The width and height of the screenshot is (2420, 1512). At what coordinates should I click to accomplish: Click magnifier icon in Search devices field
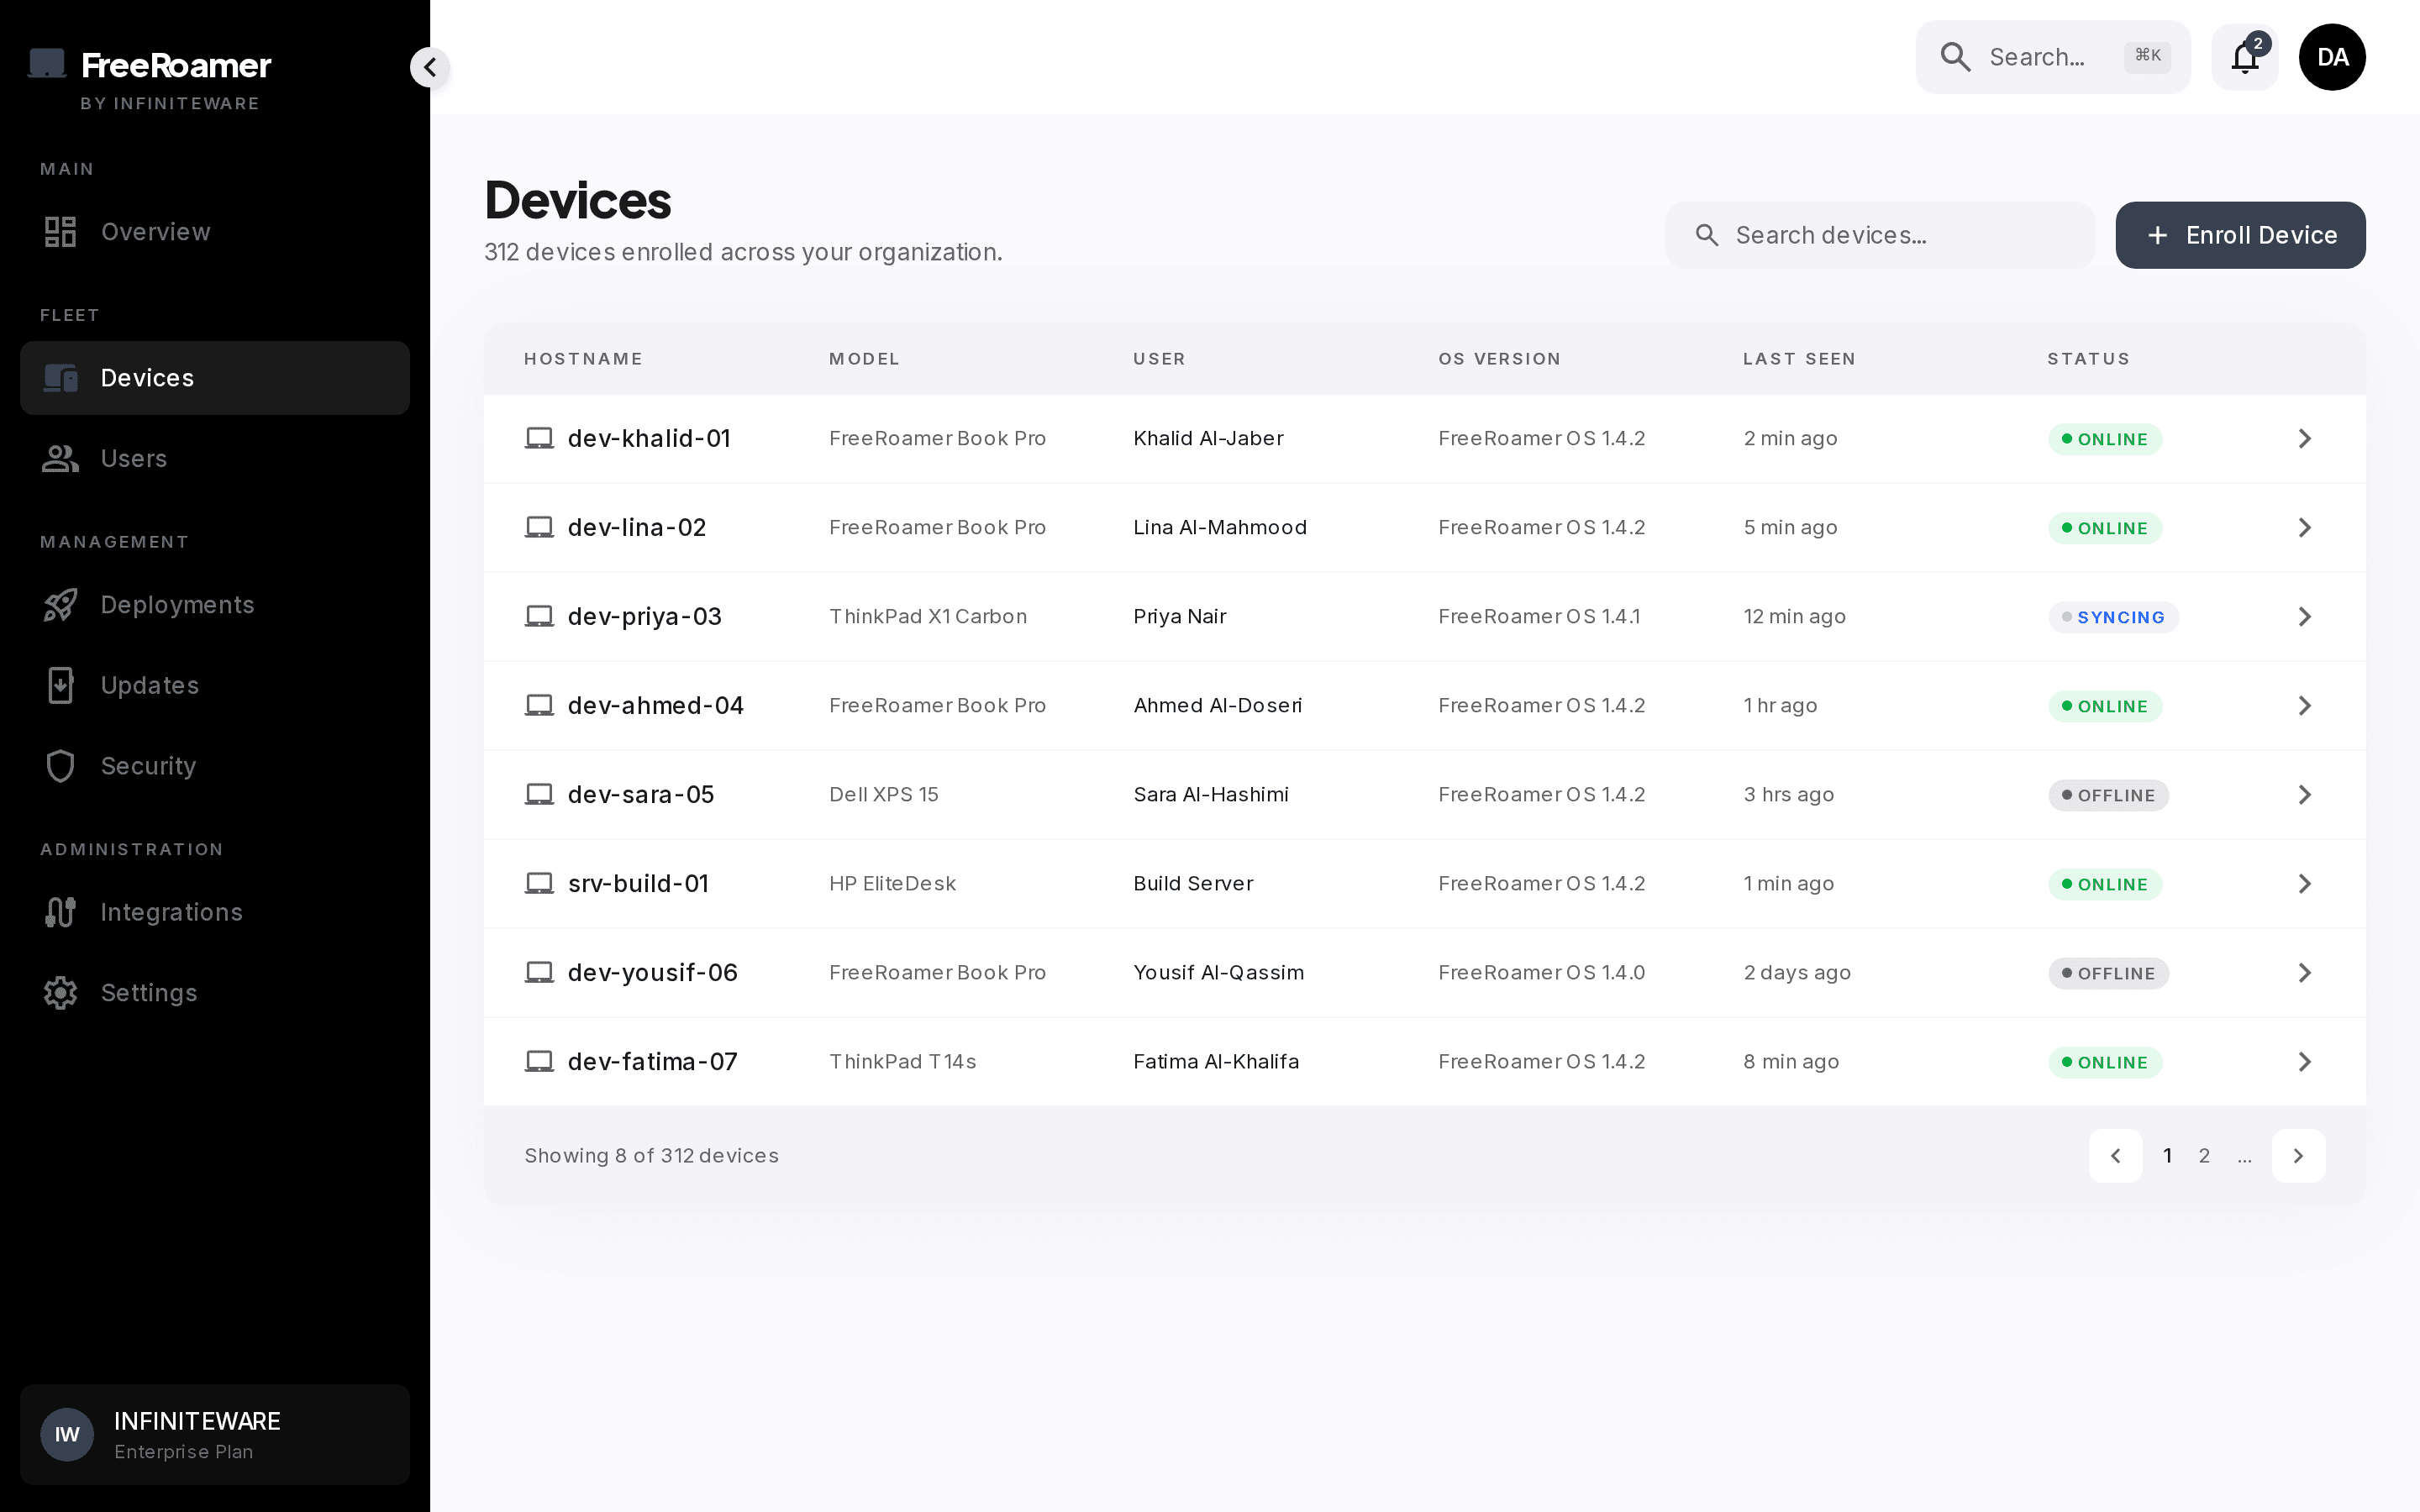(1707, 235)
